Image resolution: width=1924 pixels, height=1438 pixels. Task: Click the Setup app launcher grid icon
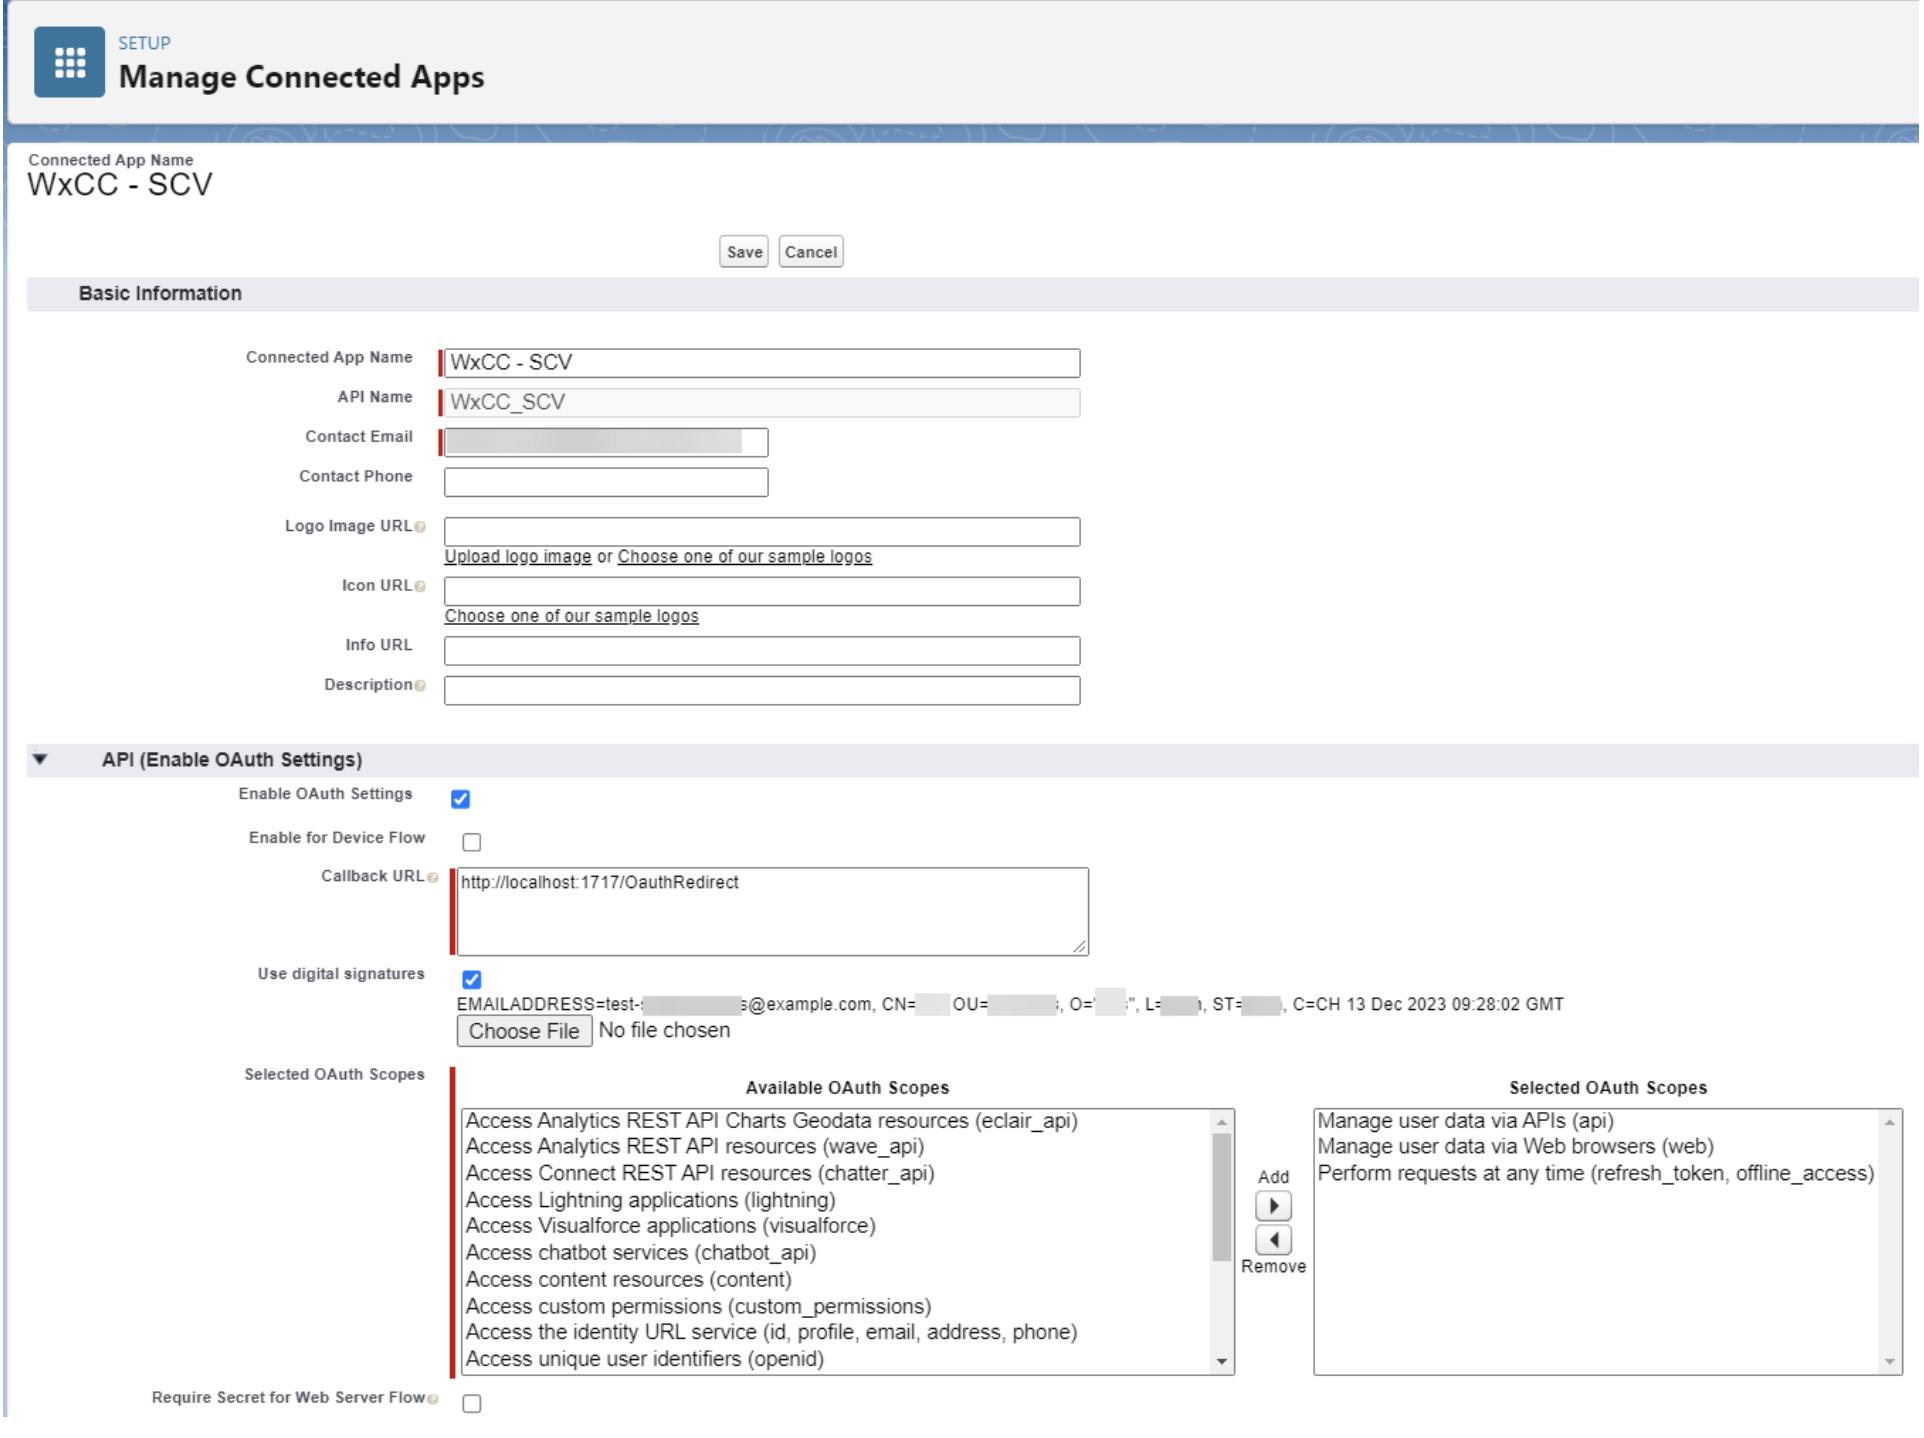(69, 62)
